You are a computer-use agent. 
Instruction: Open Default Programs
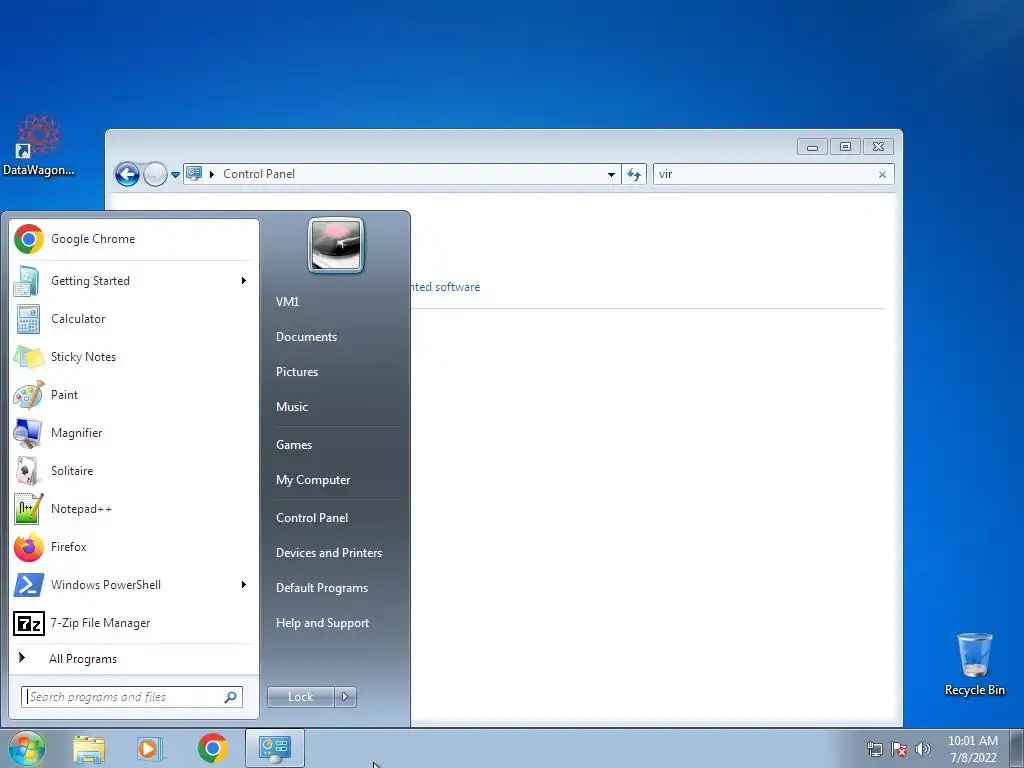point(321,588)
